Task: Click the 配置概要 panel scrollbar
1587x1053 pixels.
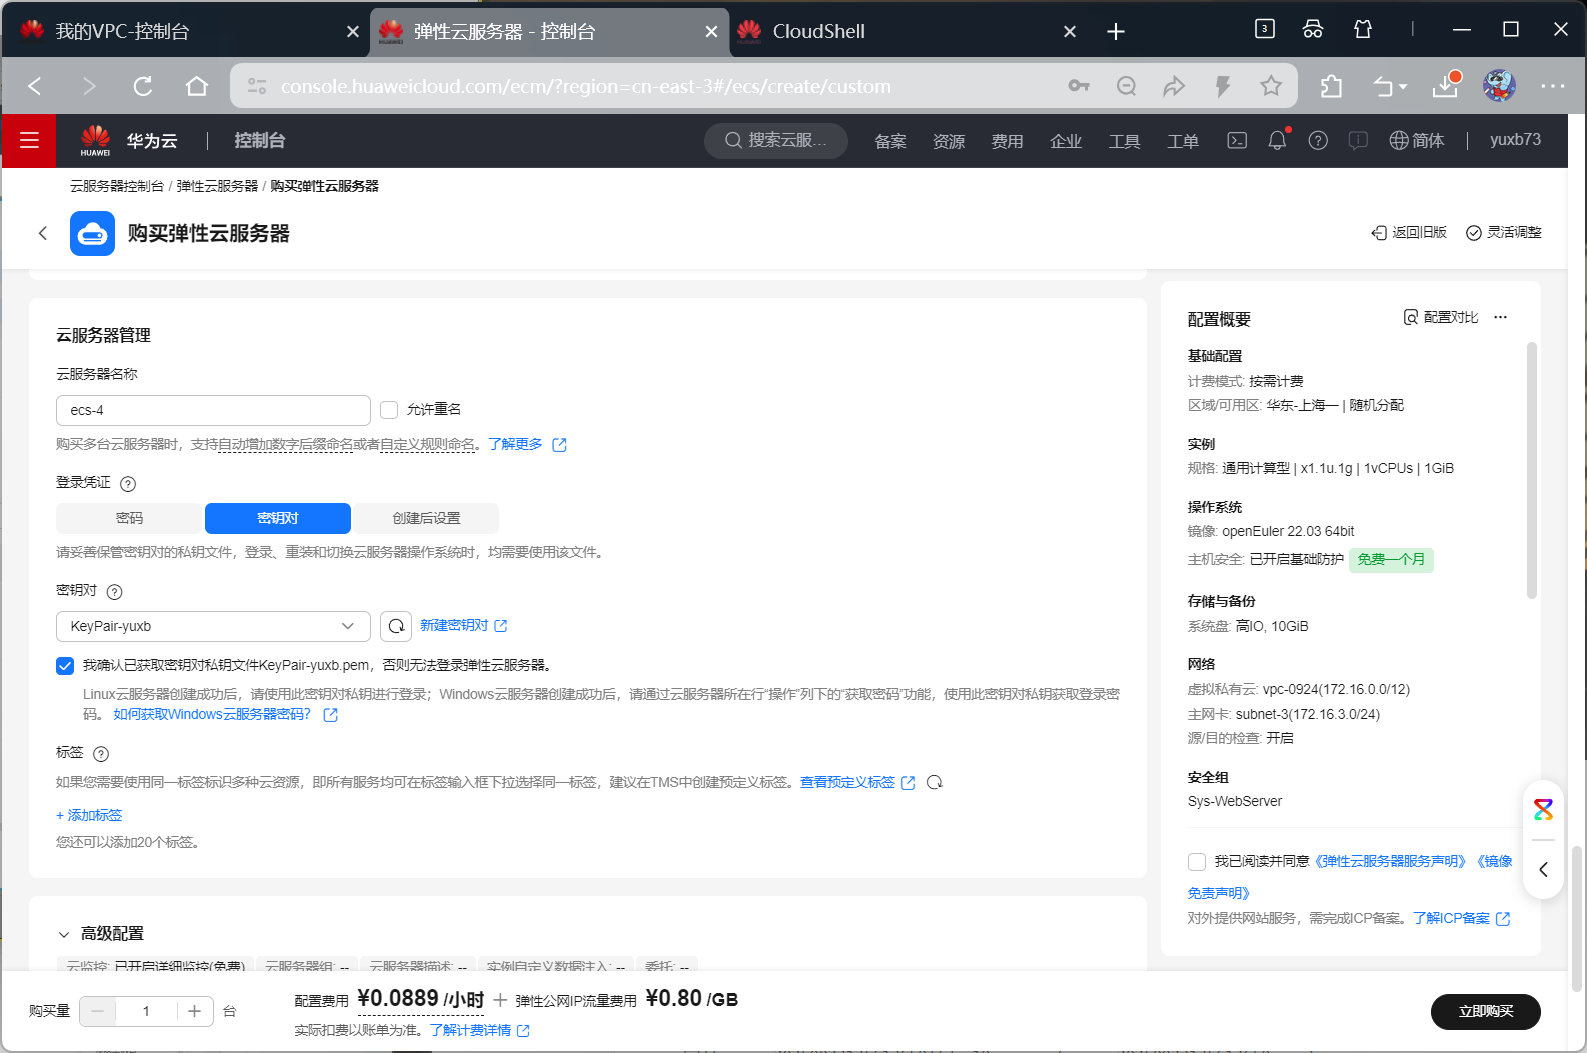Action: click(x=1532, y=470)
